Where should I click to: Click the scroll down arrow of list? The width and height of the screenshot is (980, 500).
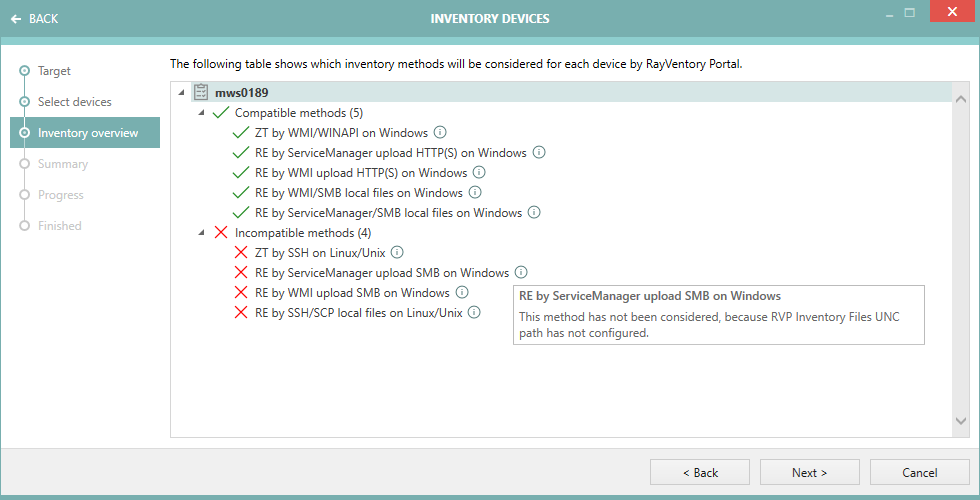pyautogui.click(x=960, y=421)
